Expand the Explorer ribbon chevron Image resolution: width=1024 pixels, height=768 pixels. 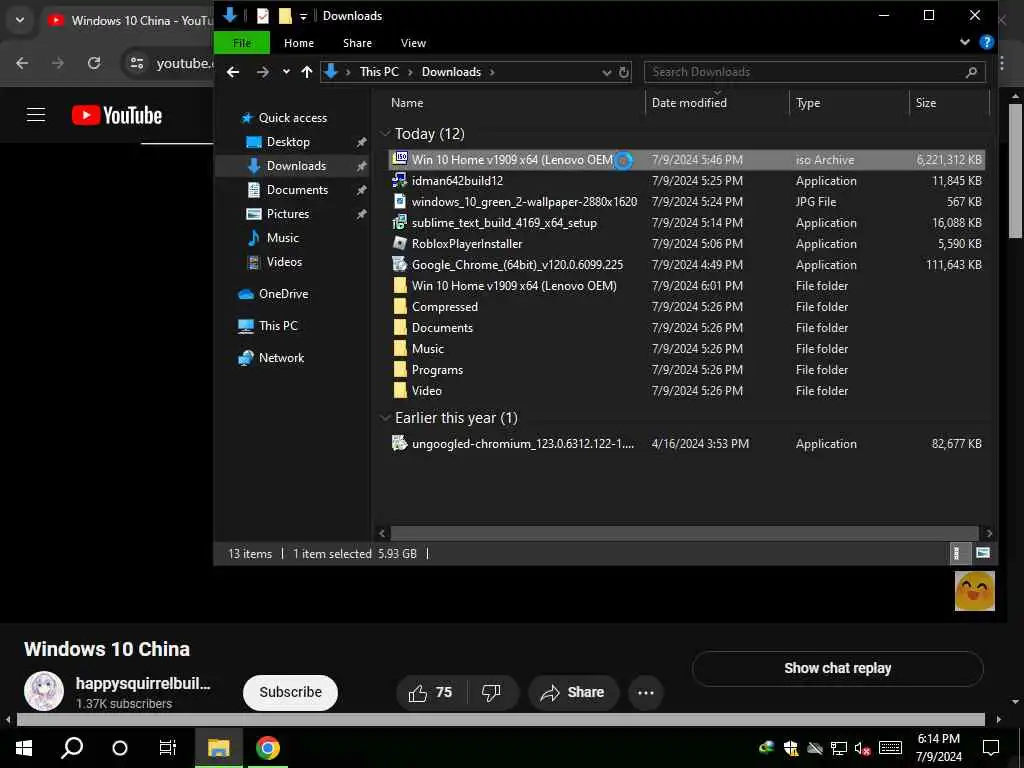[x=965, y=42]
